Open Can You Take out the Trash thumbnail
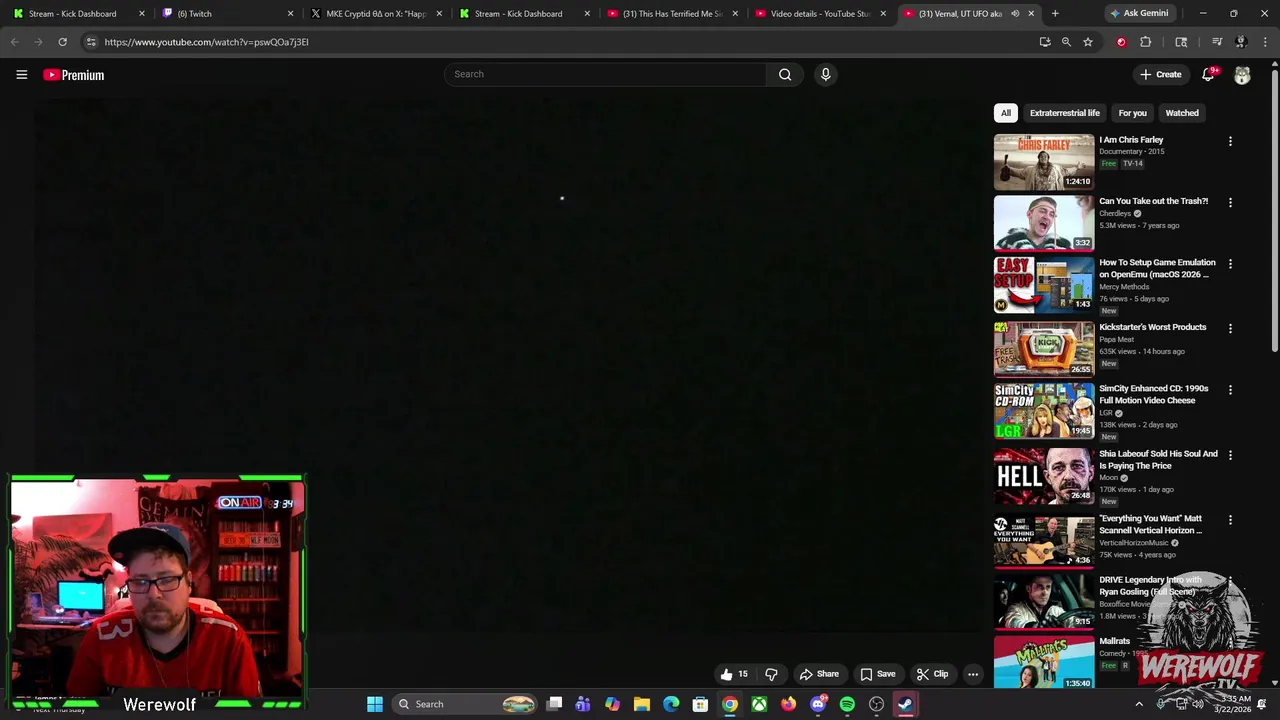This screenshot has width=1280, height=720. 1043,223
